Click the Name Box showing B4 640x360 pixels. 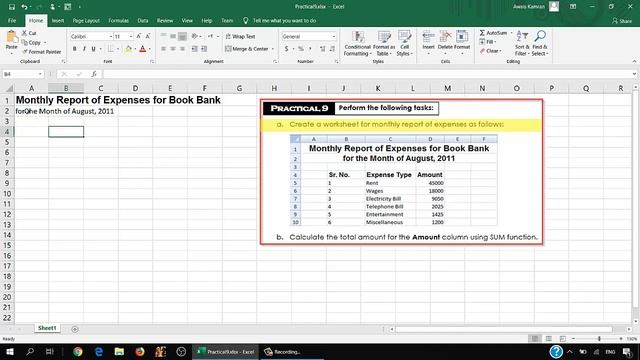point(22,74)
